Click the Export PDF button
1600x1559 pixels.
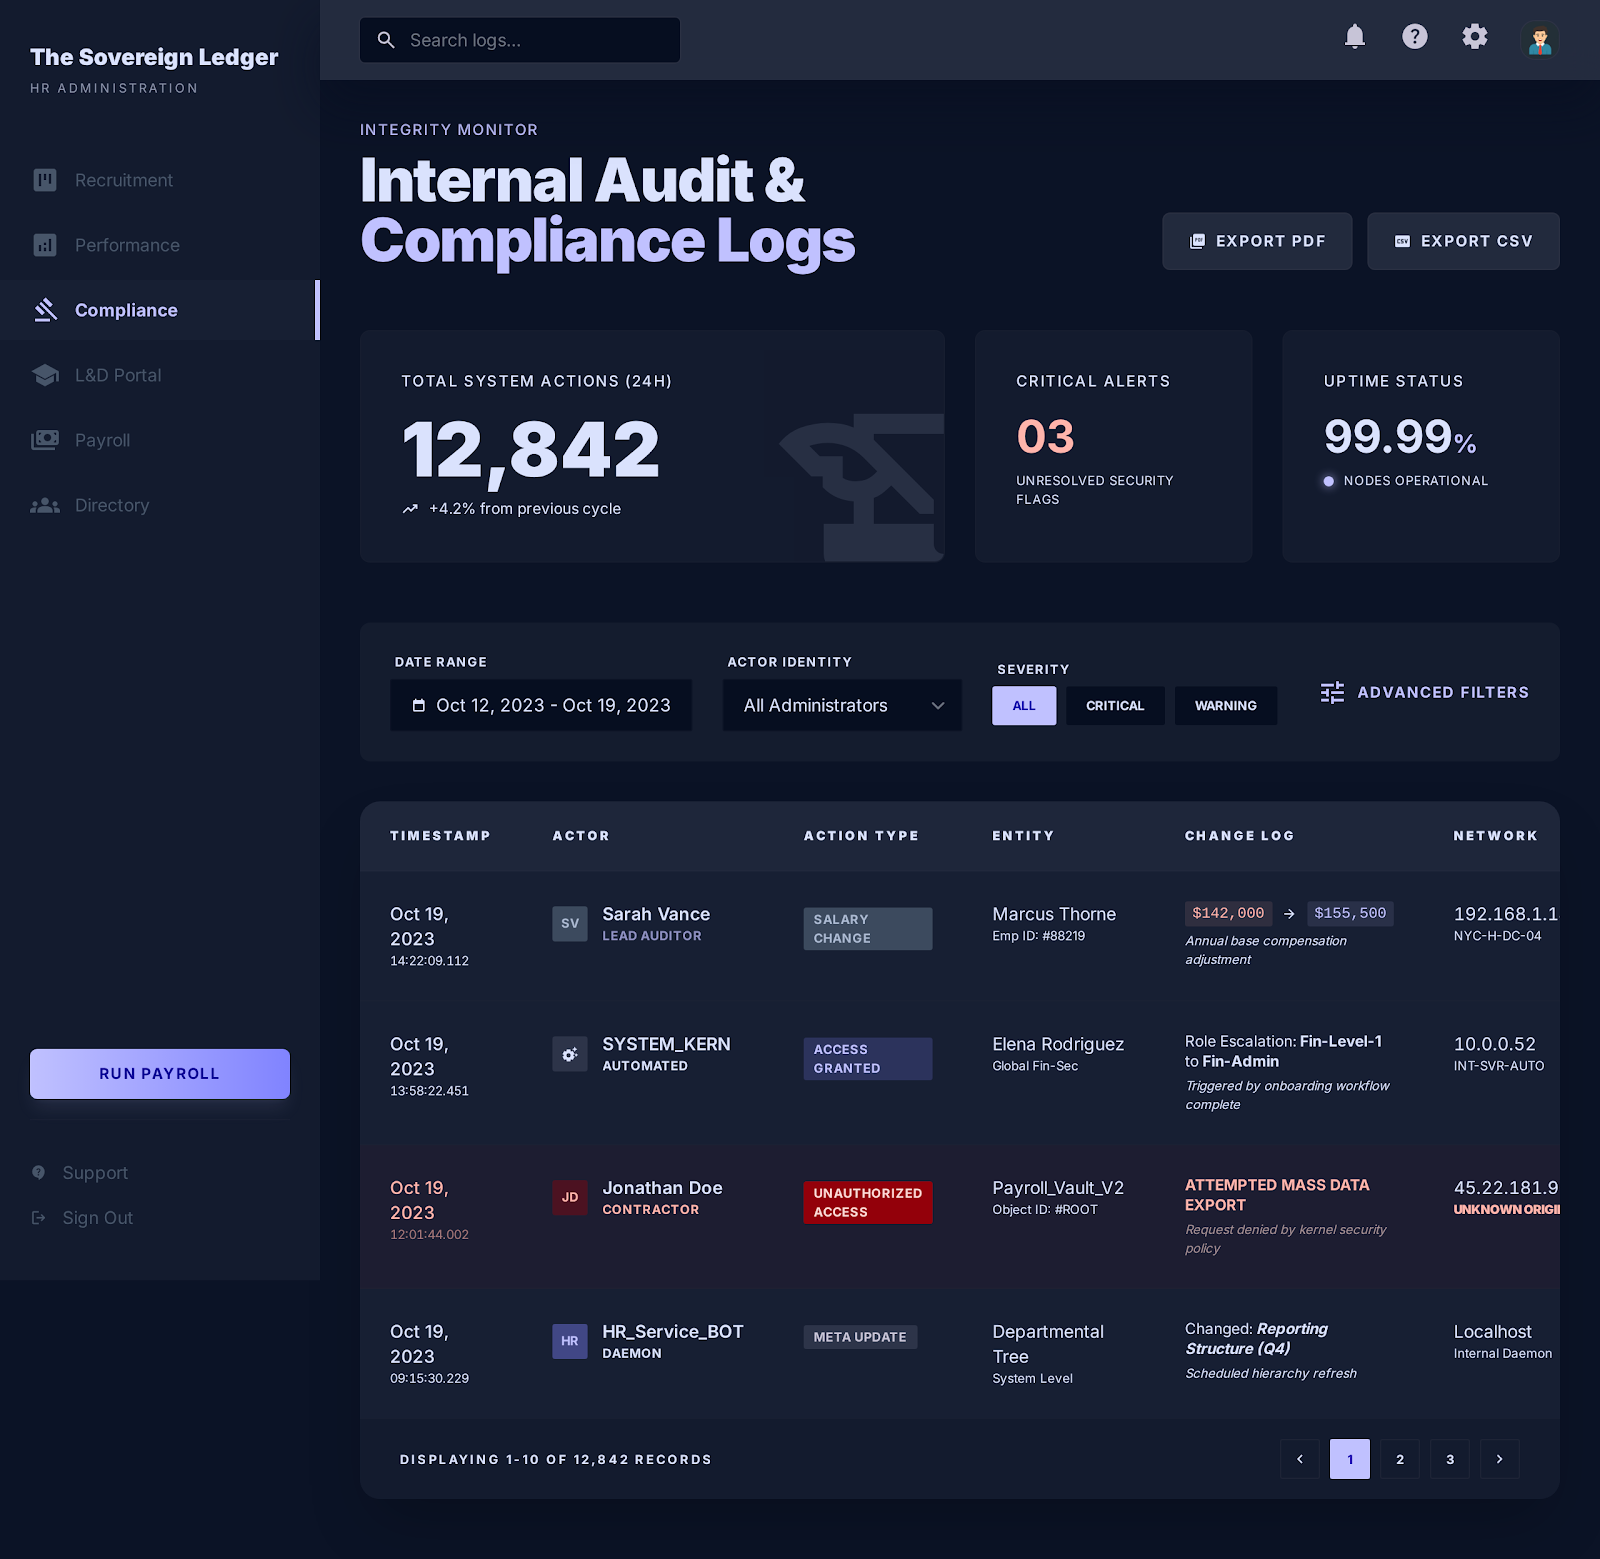1257,241
